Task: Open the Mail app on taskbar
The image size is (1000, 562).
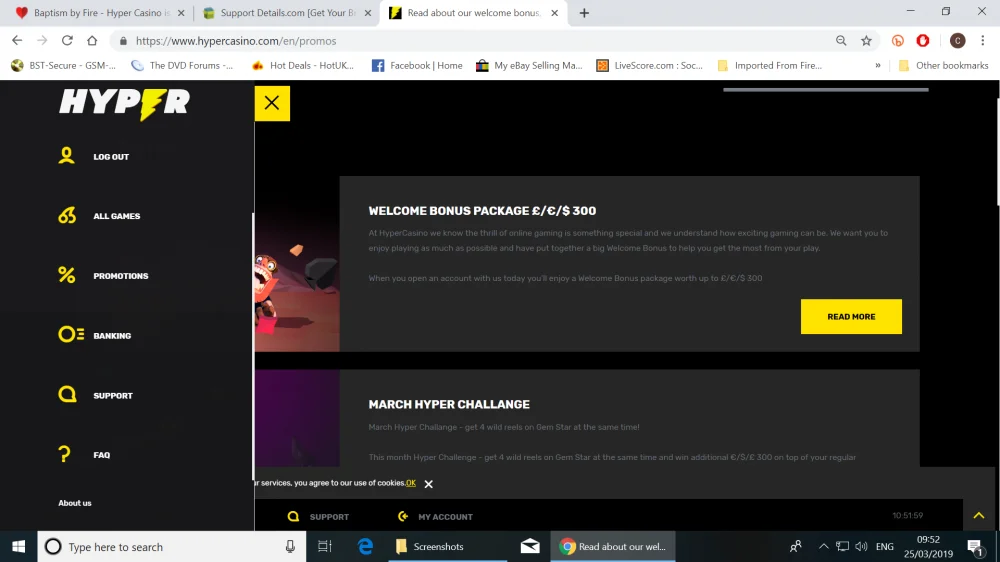Action: pos(529,547)
